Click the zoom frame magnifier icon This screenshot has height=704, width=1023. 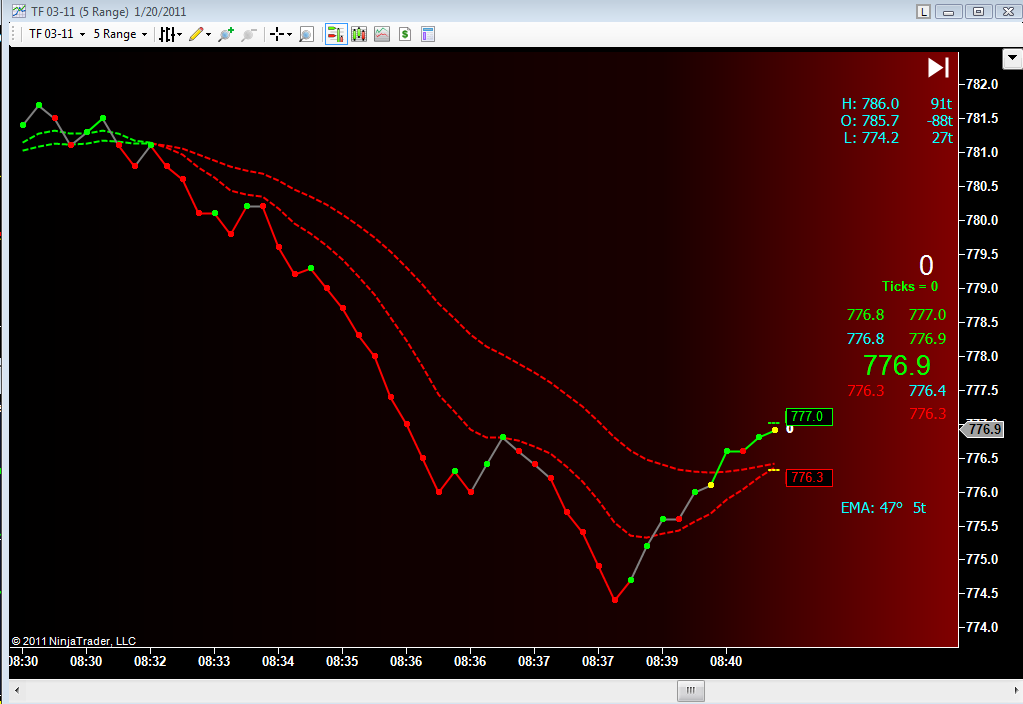pyautogui.click(x=306, y=35)
